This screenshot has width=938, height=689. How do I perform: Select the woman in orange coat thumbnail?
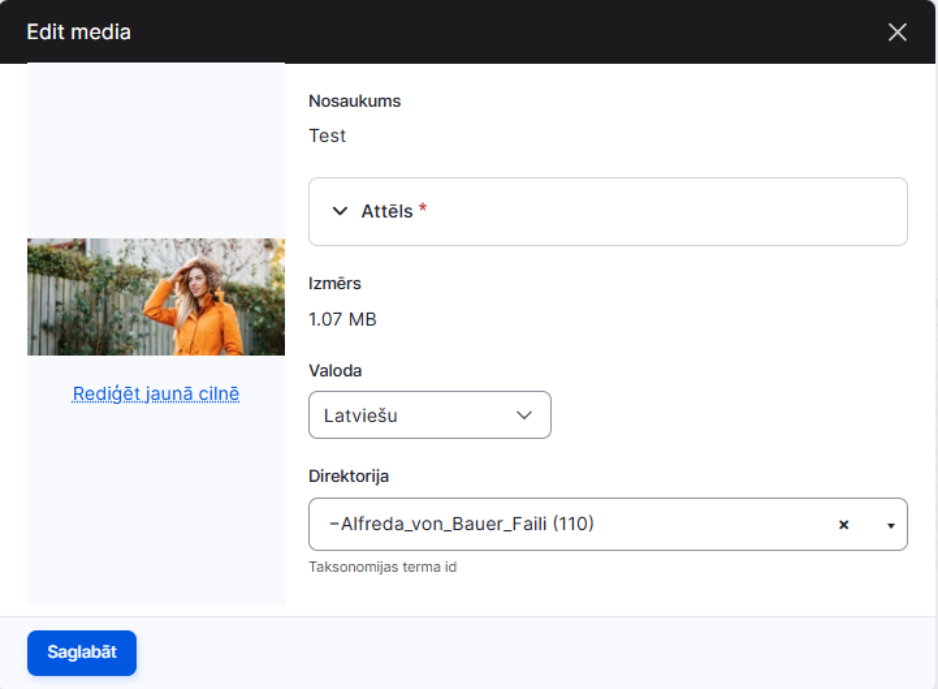[156, 297]
